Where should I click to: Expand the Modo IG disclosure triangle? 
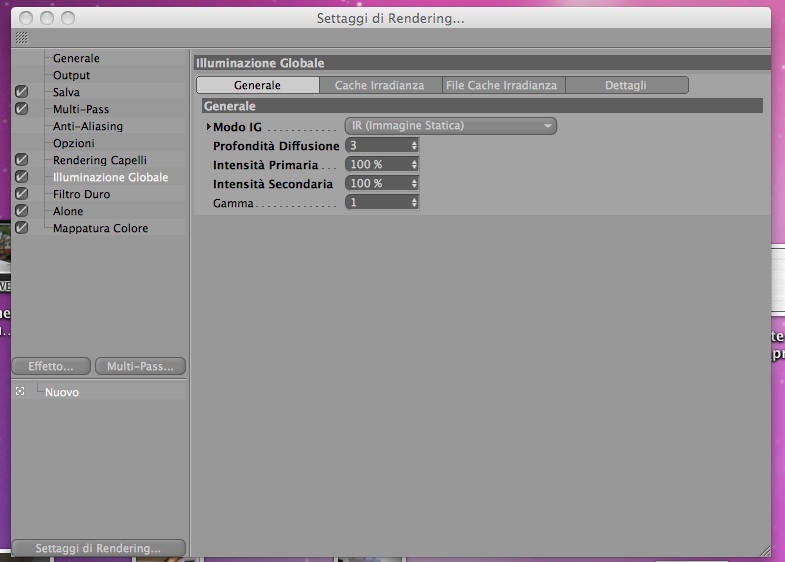[209, 127]
